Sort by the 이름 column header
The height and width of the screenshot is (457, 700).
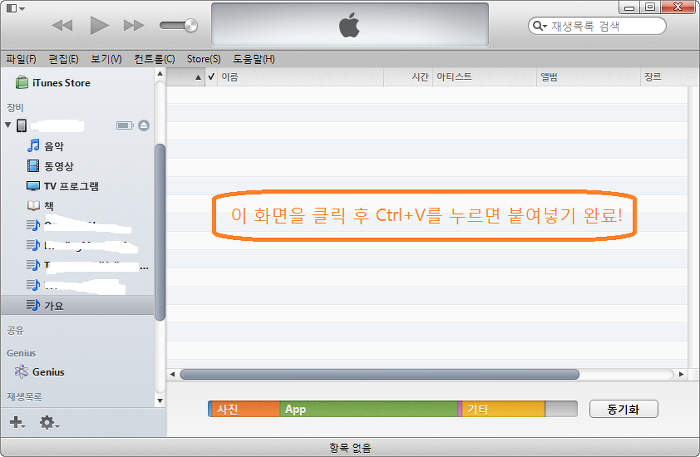pos(300,77)
